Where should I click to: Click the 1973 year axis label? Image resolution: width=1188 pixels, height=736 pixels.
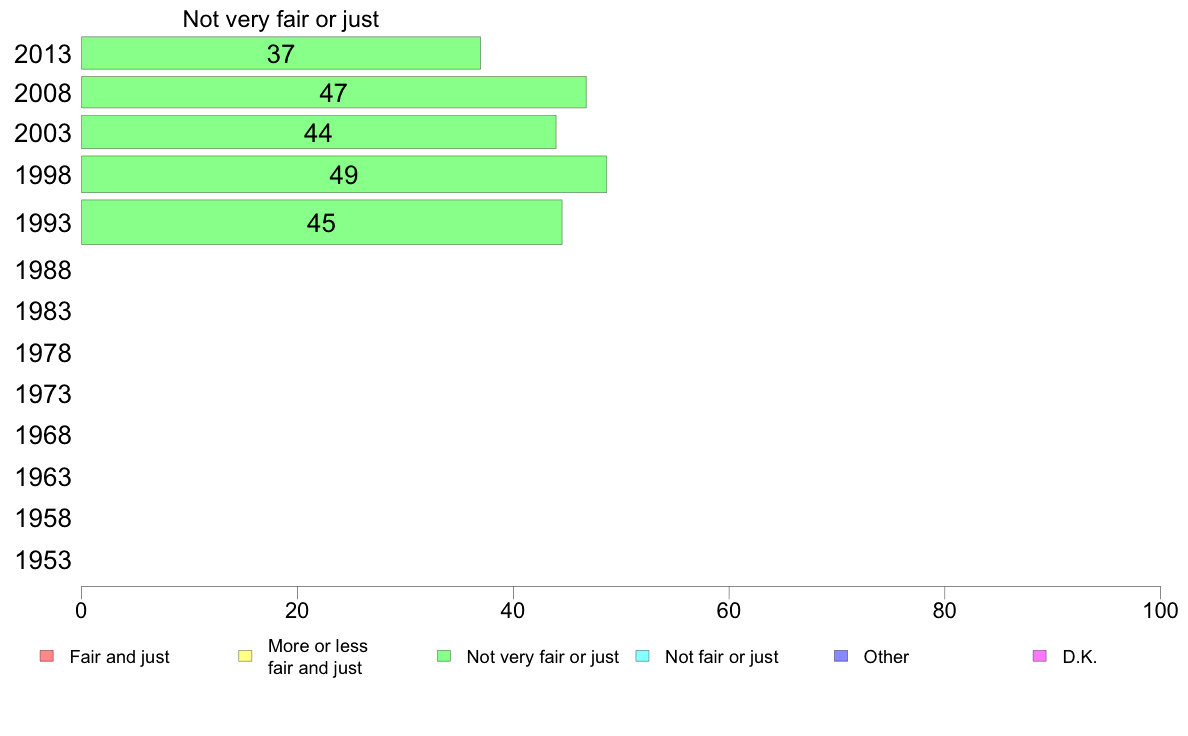(43, 395)
